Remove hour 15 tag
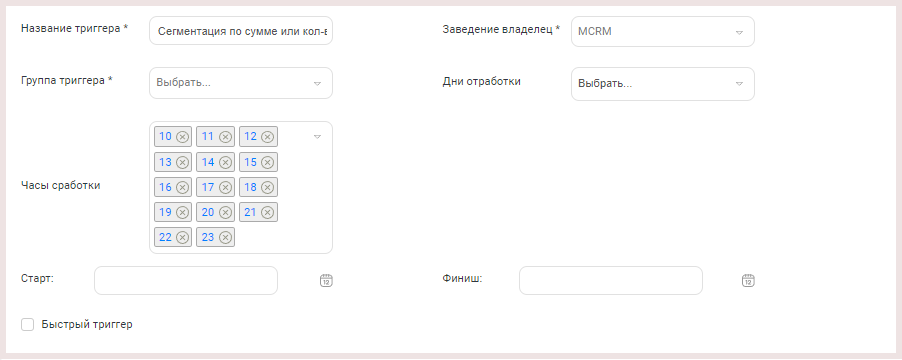The height and width of the screenshot is (360, 902). [267, 162]
